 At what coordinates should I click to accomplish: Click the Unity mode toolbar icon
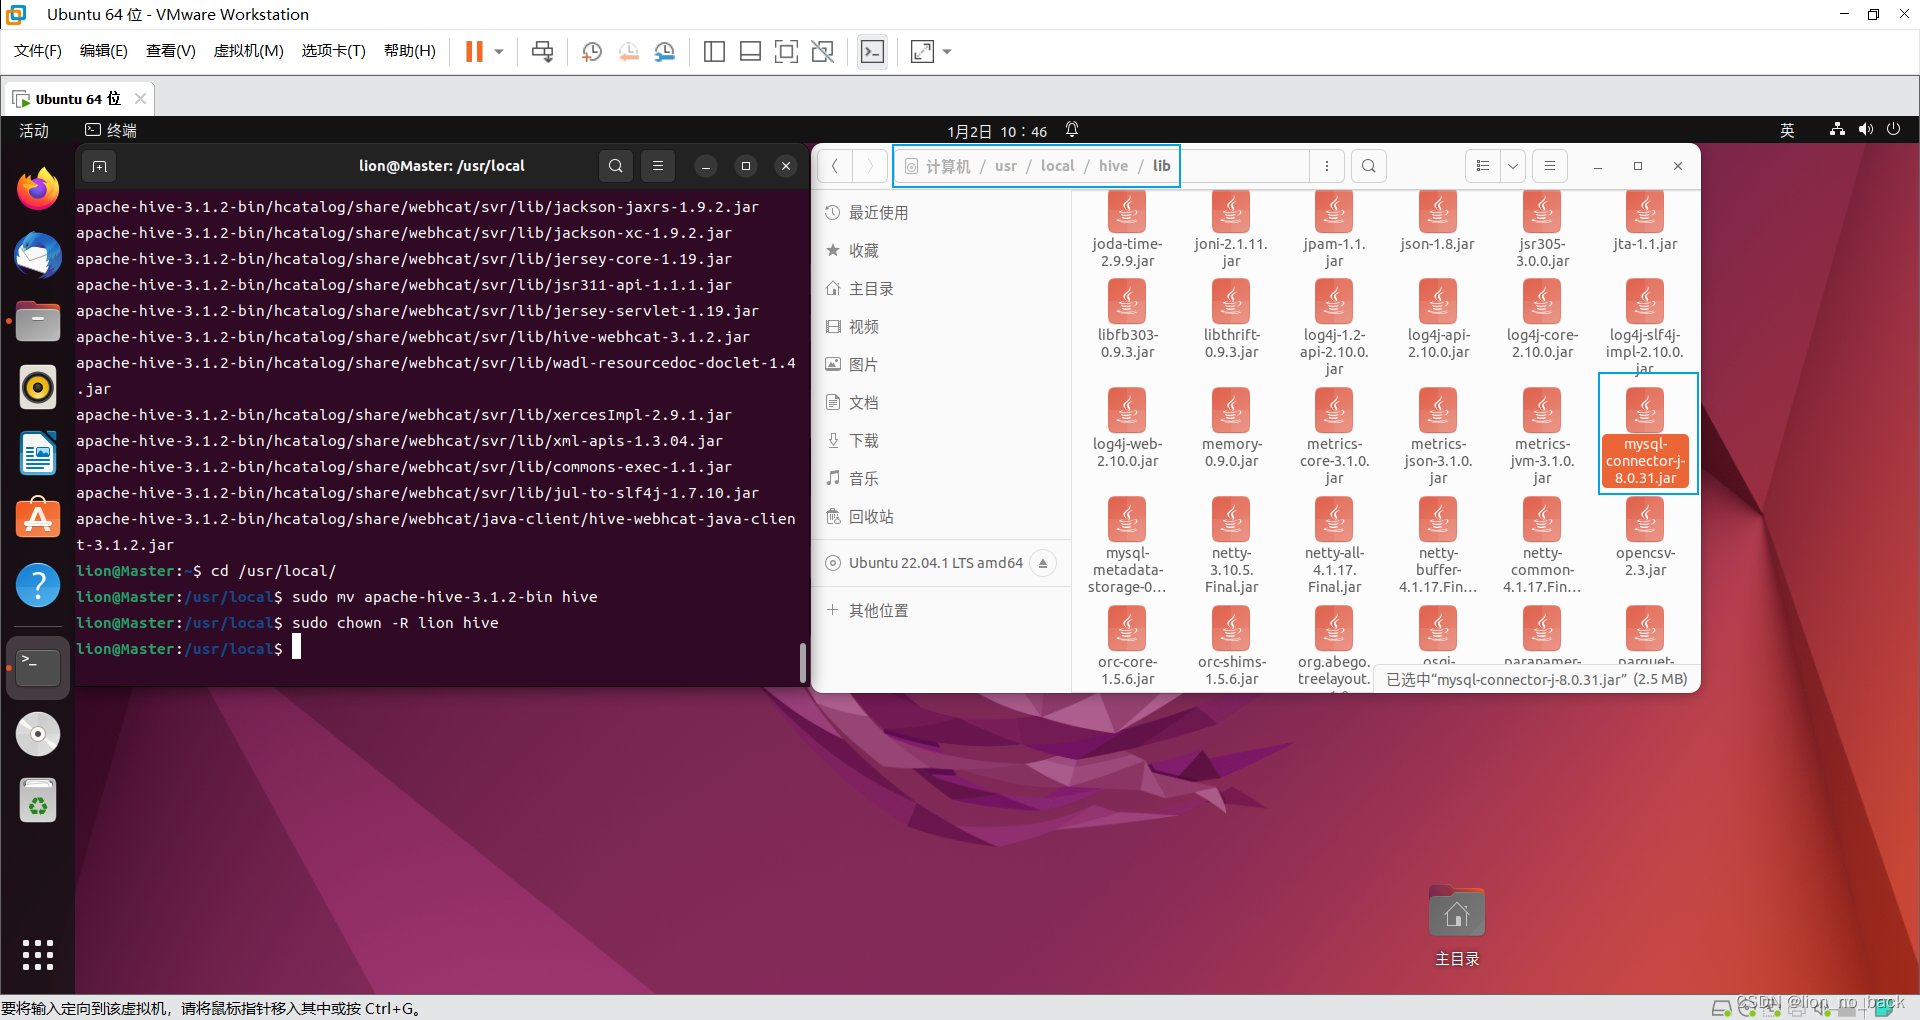[822, 51]
